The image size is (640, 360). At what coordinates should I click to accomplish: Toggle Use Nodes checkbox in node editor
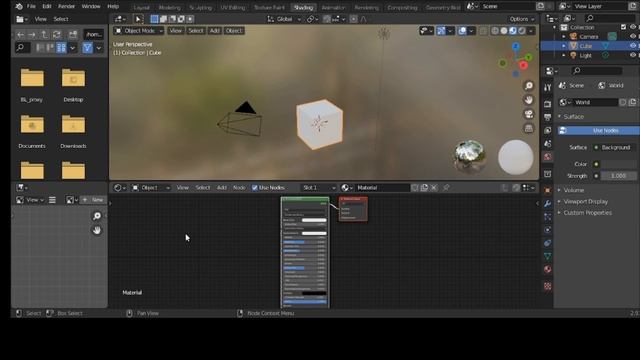(255, 188)
